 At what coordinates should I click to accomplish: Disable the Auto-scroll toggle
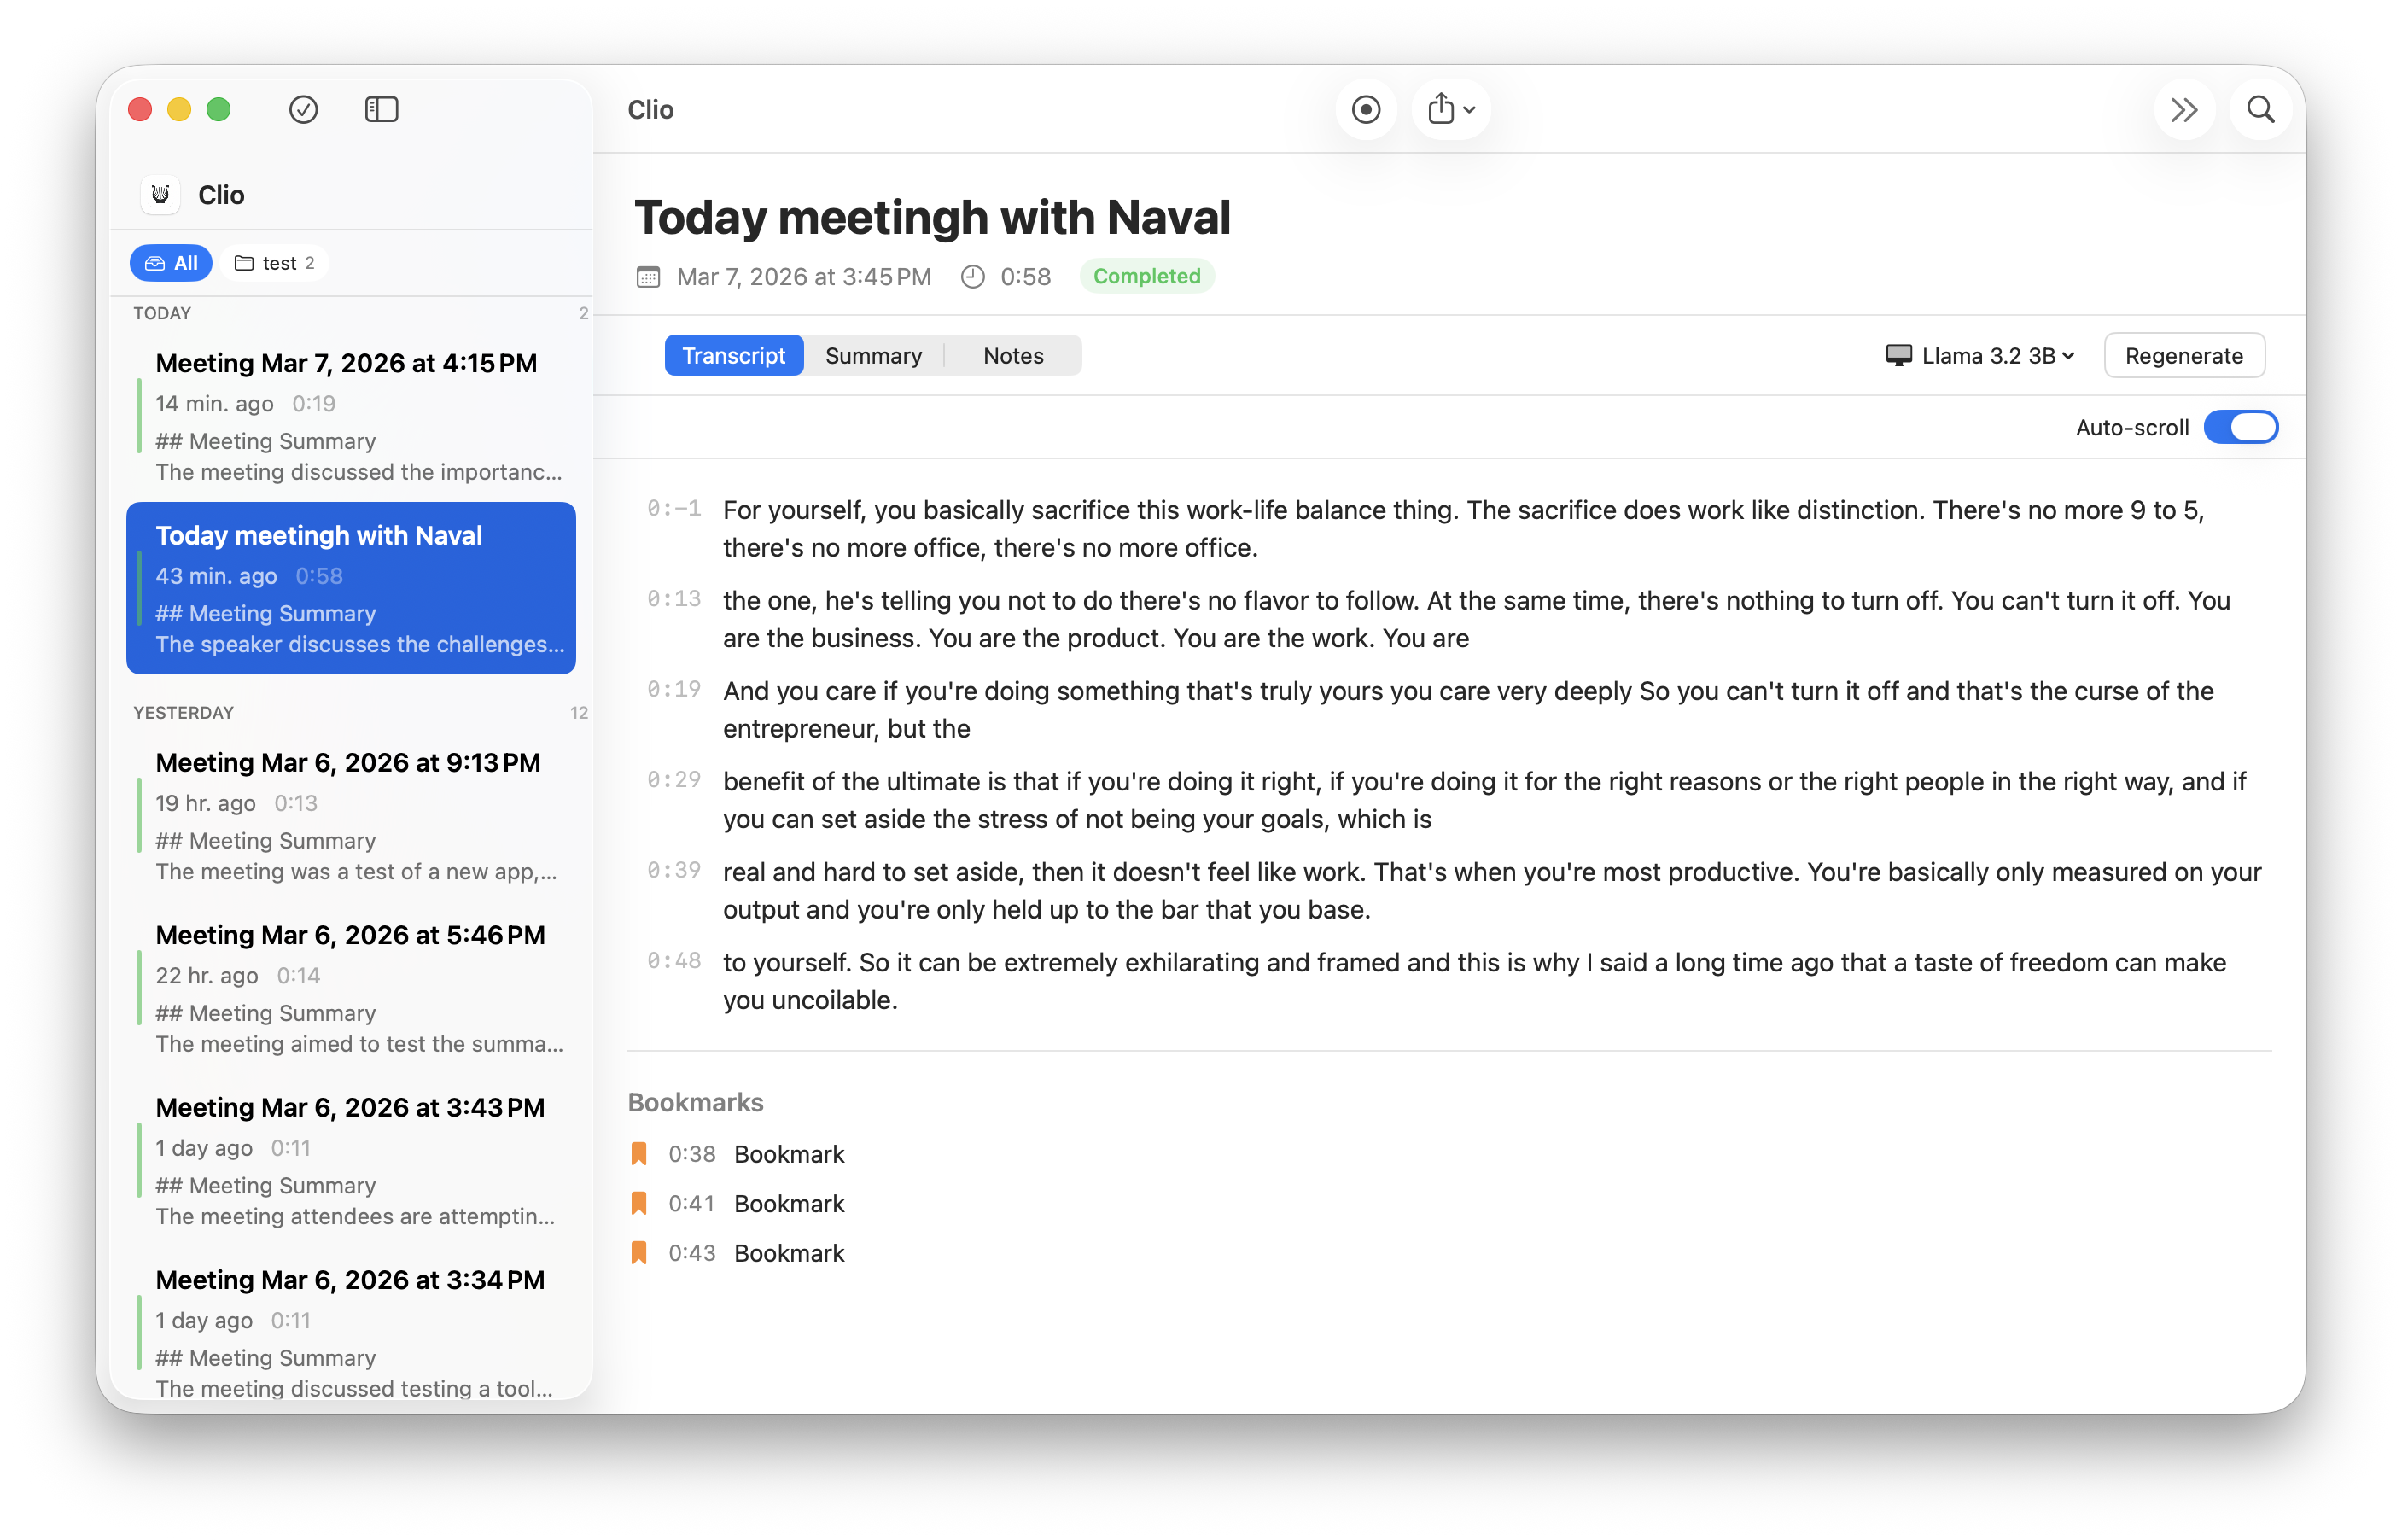2242,427
